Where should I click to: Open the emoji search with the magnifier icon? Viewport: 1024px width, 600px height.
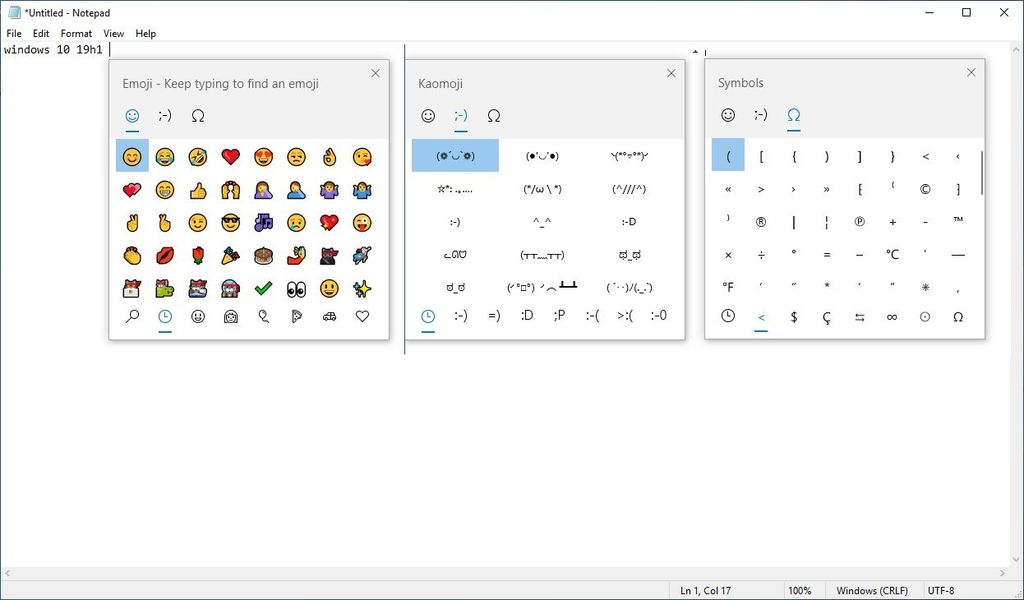click(x=133, y=316)
